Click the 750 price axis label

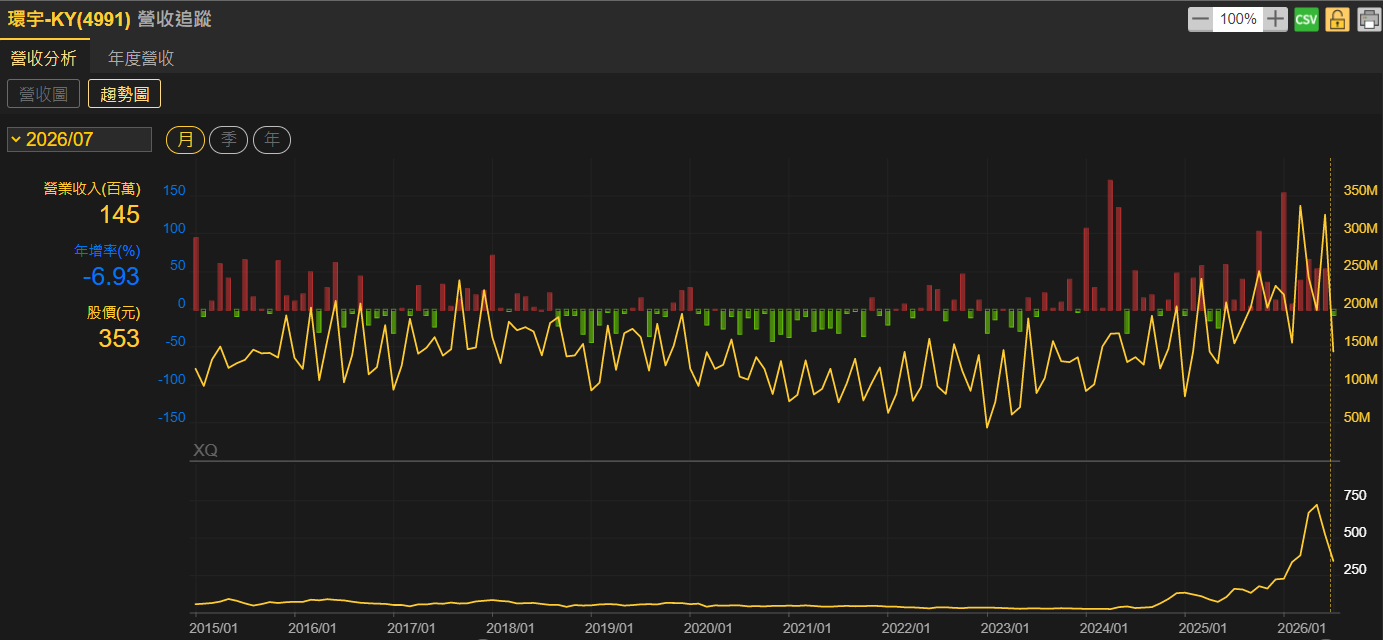tap(1355, 496)
